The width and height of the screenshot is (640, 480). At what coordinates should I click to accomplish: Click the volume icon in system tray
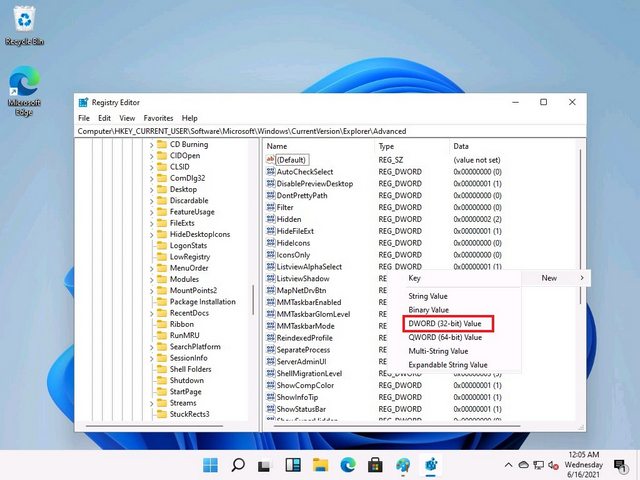click(554, 465)
